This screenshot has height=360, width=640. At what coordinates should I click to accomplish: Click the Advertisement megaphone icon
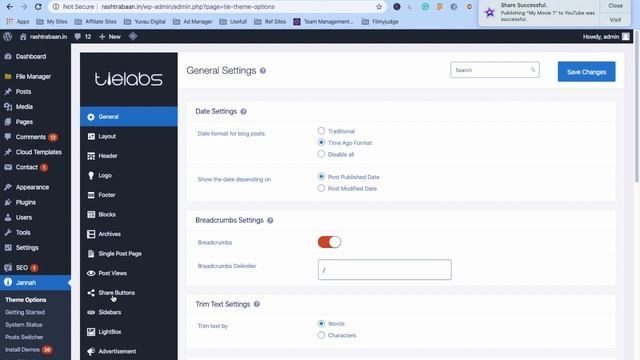tap(91, 351)
